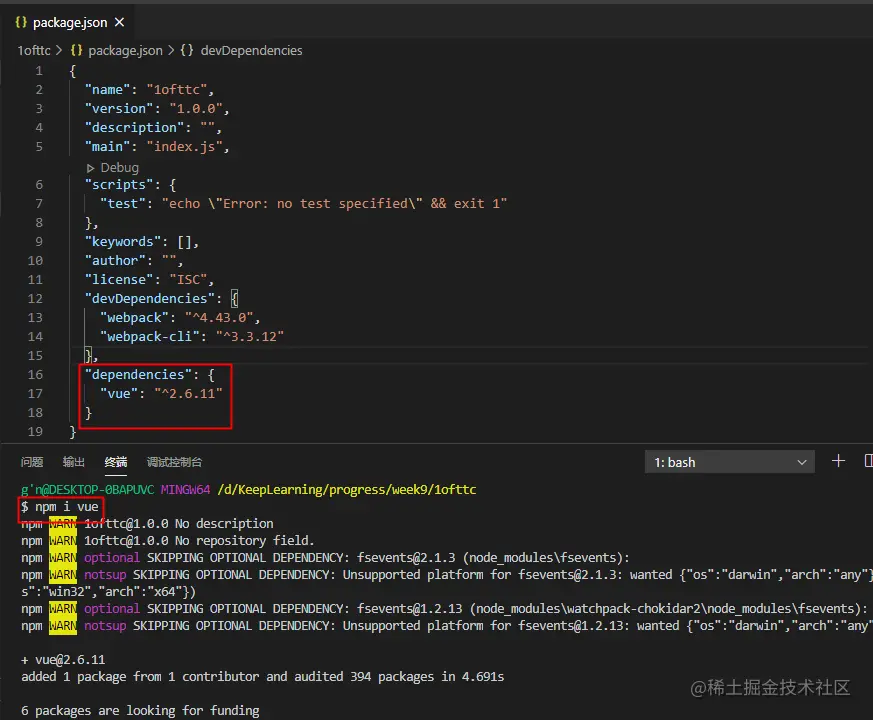Viewport: 873px width, 720px height.
Task: Click the terminal path /d/KeepLearning/progress/week9/1ofttc
Action: pyautogui.click(x=347, y=490)
